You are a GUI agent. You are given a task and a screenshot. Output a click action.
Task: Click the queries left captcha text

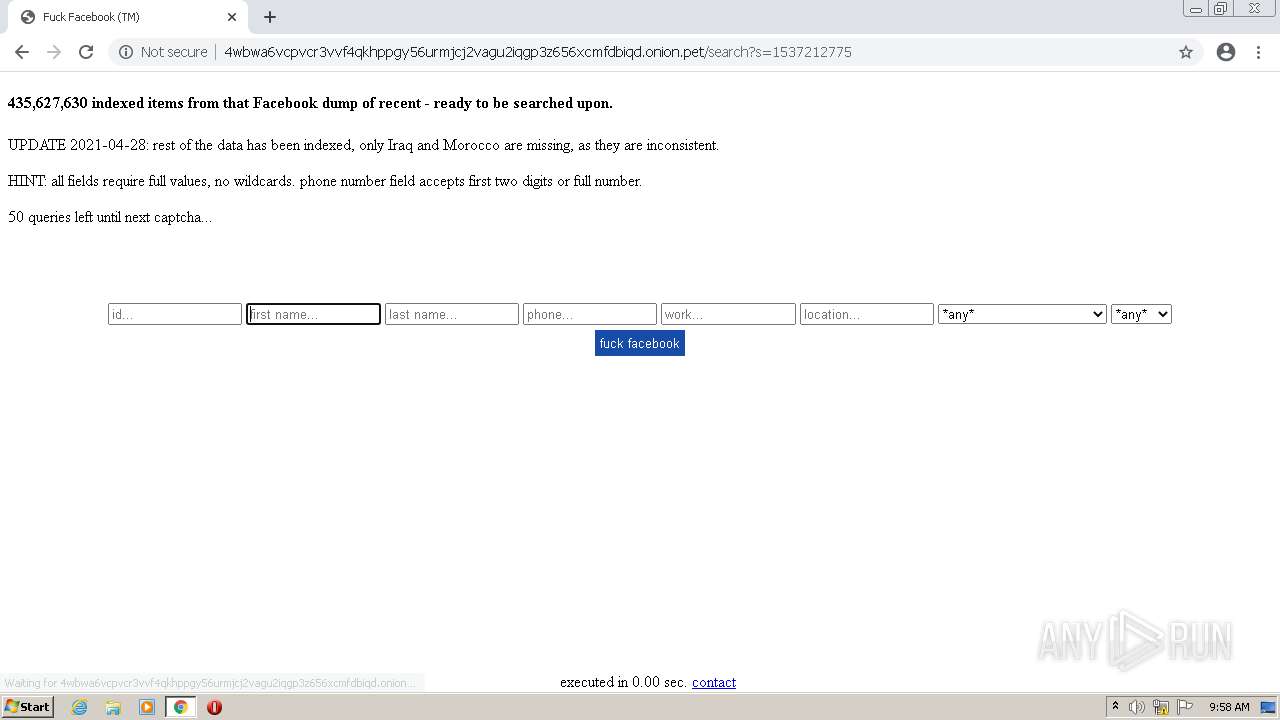point(110,217)
